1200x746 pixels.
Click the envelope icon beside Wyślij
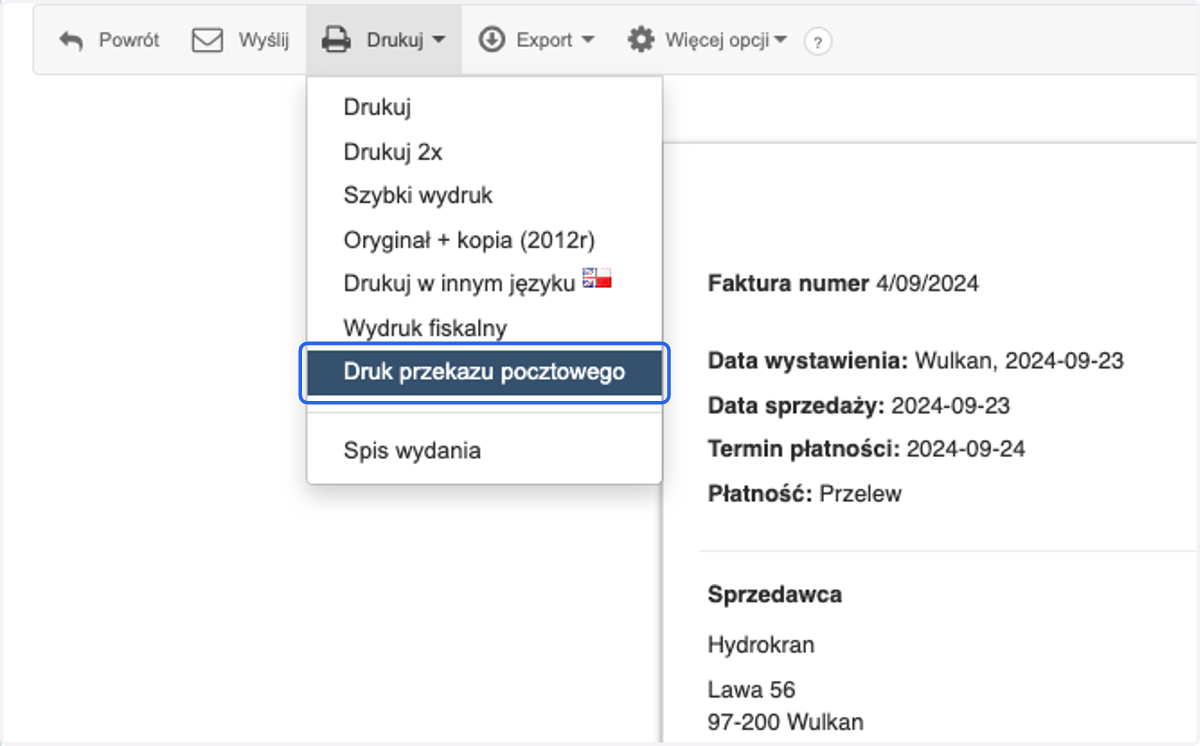tap(207, 40)
